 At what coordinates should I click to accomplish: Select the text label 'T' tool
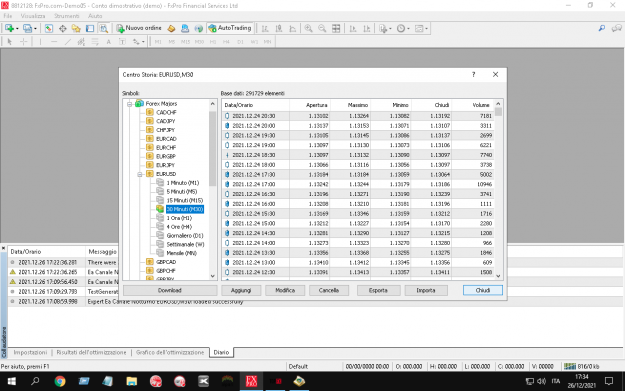click(122, 41)
